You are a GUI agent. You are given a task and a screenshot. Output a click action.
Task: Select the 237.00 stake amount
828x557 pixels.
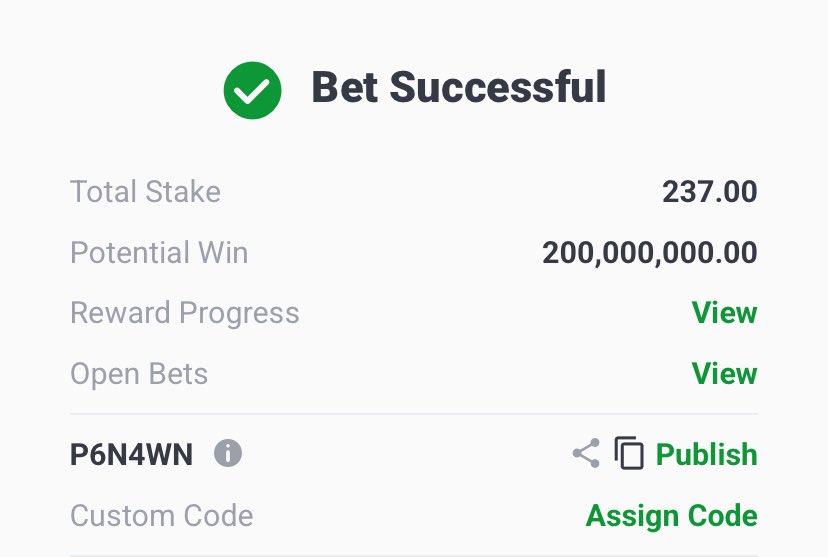point(710,191)
